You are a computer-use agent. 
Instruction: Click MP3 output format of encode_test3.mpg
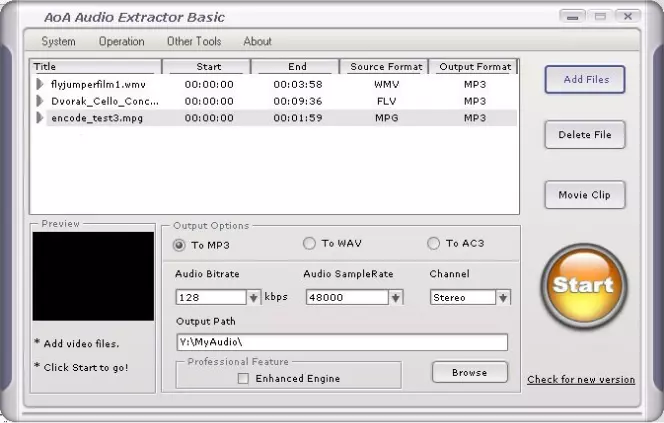tap(475, 118)
